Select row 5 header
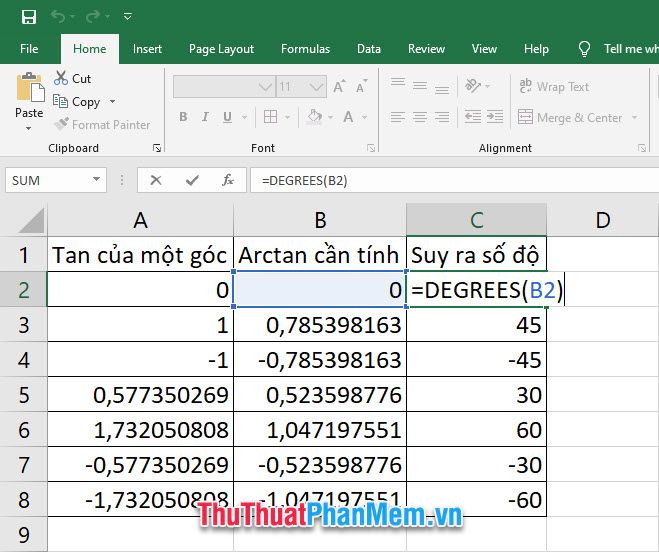The height and width of the screenshot is (552, 659). tap(24, 395)
